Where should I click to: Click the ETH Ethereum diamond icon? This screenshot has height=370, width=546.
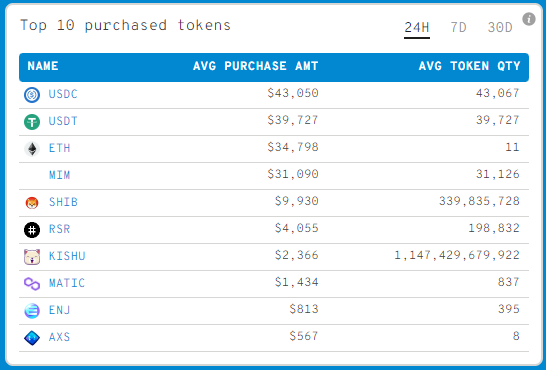tap(32, 149)
